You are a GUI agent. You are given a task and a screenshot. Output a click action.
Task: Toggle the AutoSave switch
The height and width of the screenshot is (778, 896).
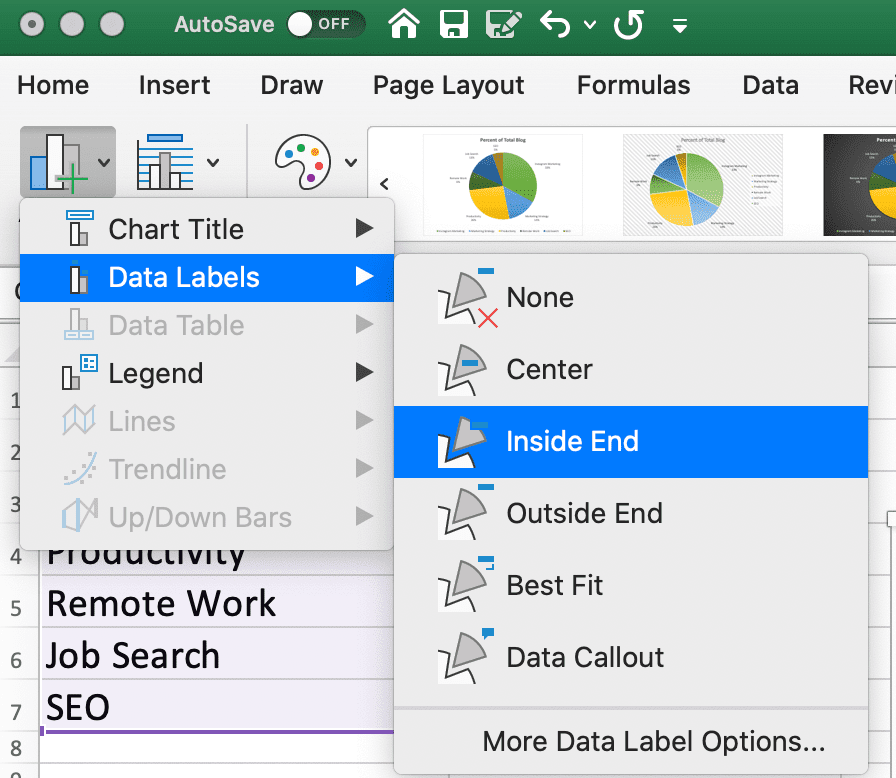pos(324,24)
